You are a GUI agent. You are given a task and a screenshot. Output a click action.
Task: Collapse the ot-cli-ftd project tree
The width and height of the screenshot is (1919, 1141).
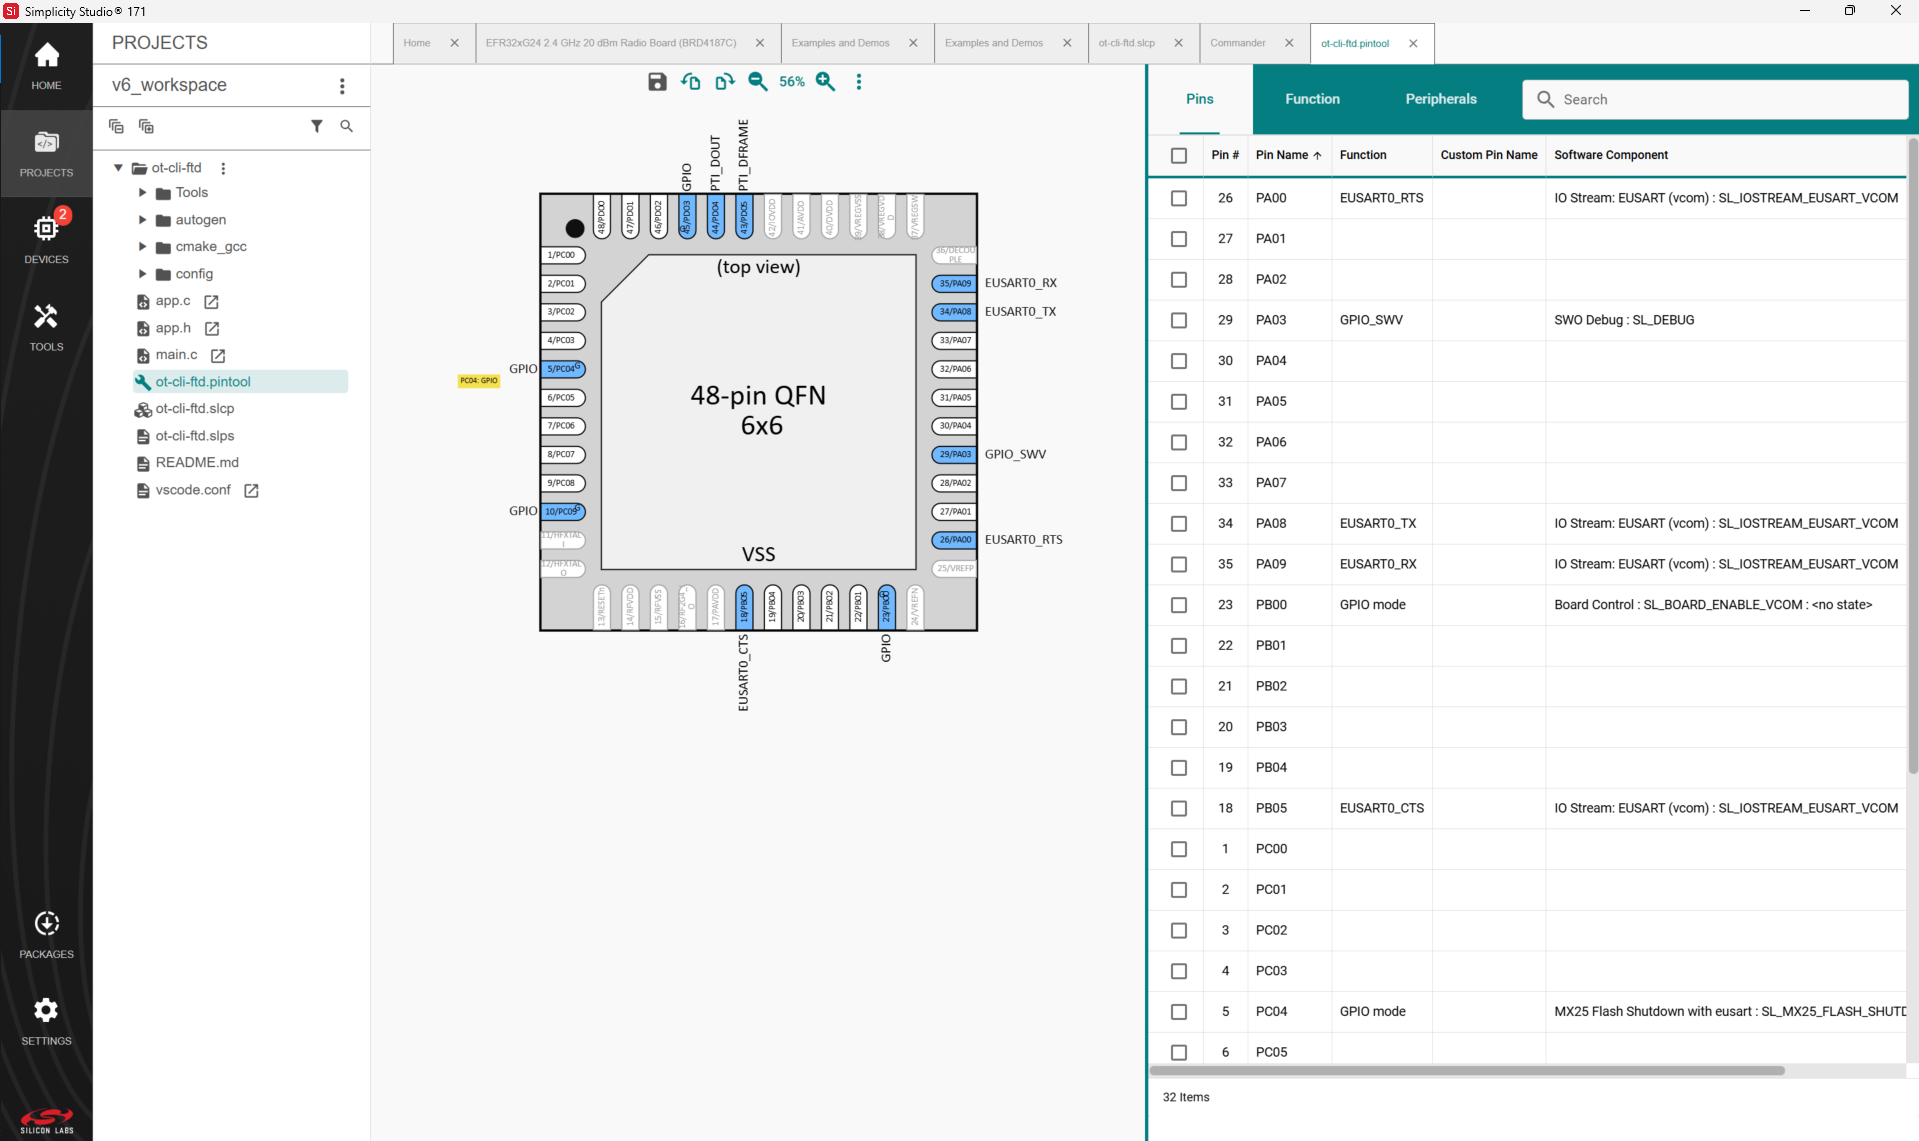(118, 168)
